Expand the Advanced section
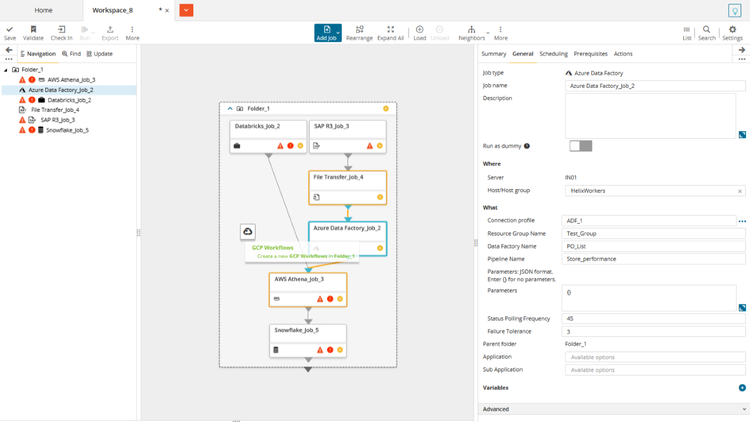 point(614,409)
